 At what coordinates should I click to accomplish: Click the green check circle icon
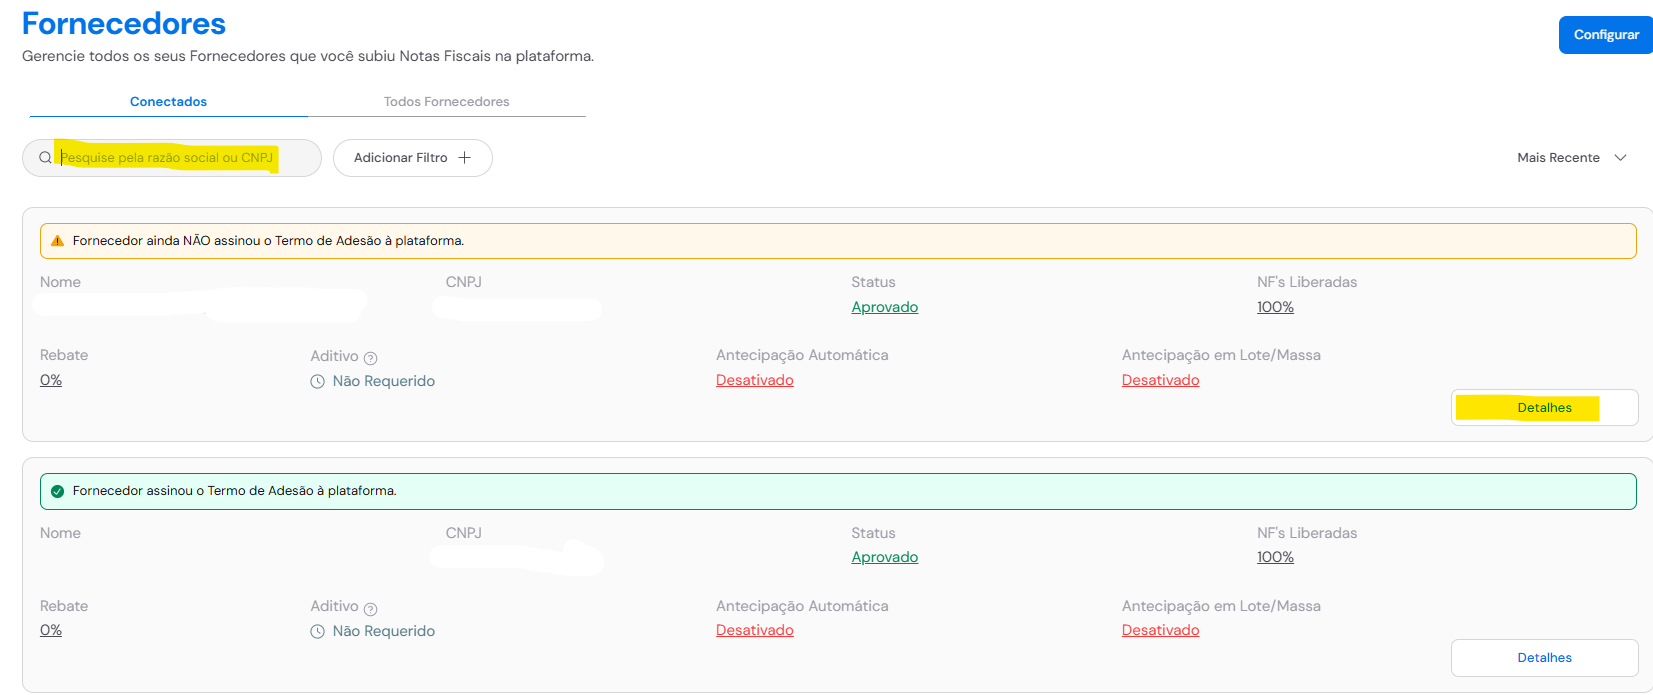(57, 491)
